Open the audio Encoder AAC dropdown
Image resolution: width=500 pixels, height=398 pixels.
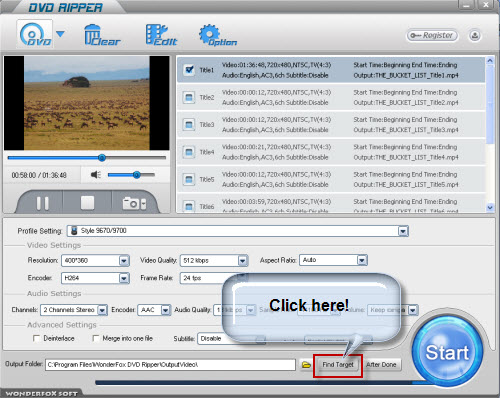point(154,310)
